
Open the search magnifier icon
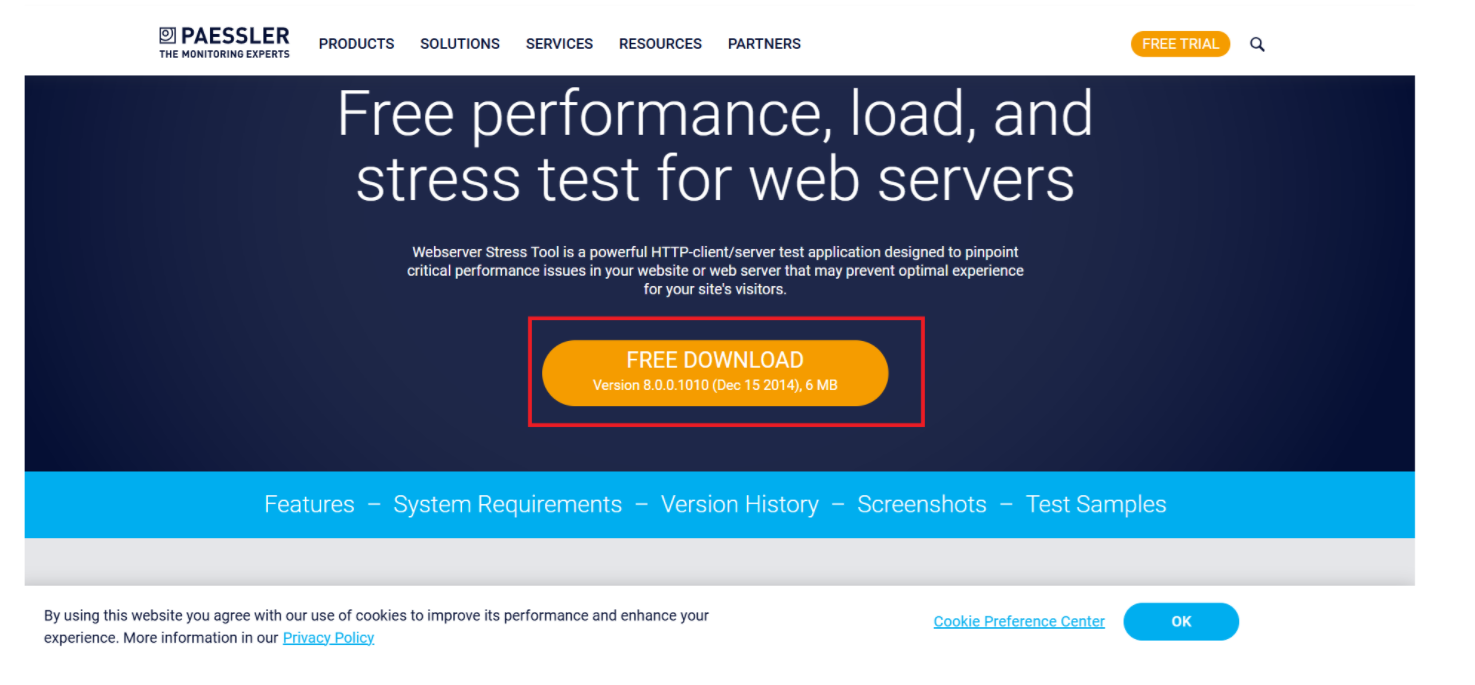click(1257, 44)
